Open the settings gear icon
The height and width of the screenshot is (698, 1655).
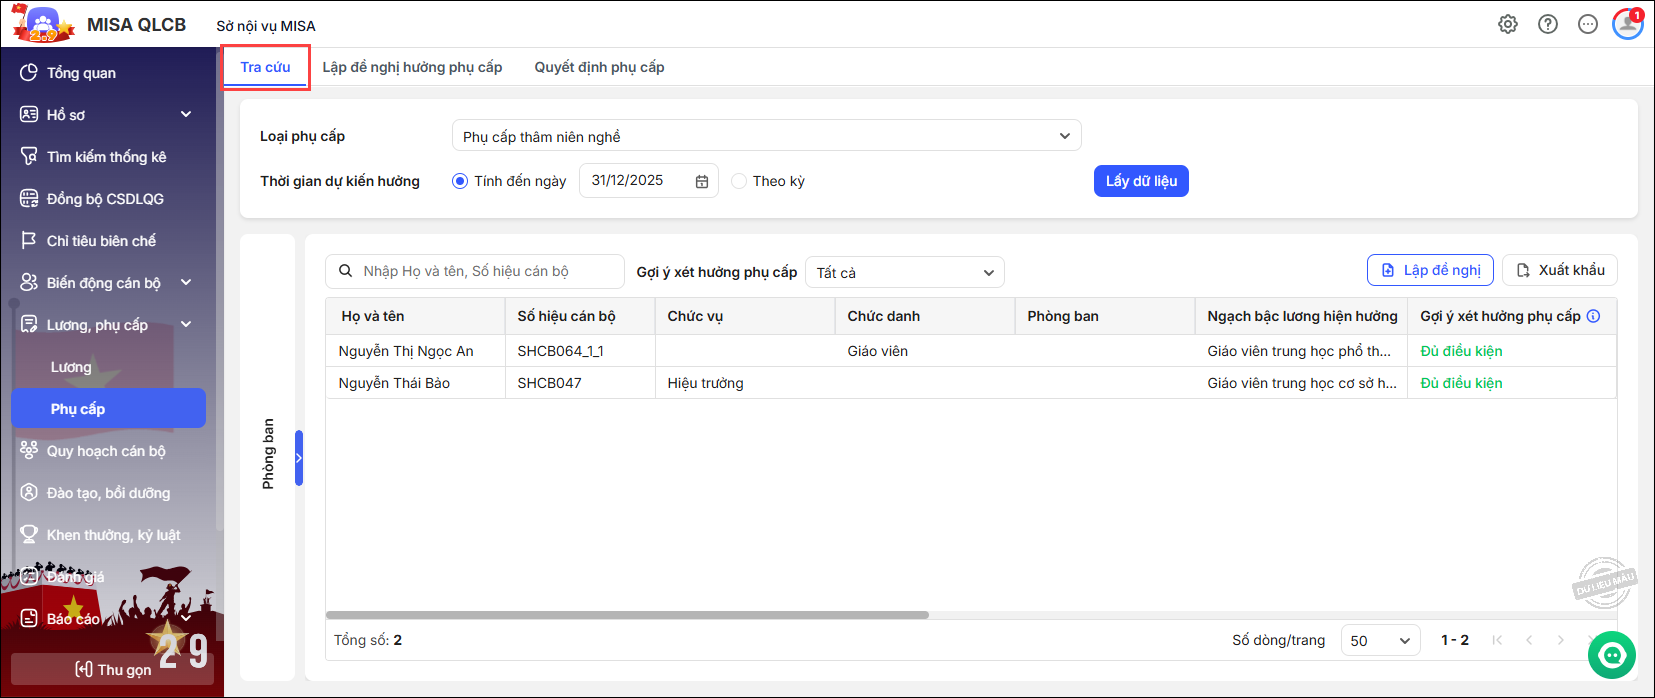click(1507, 24)
